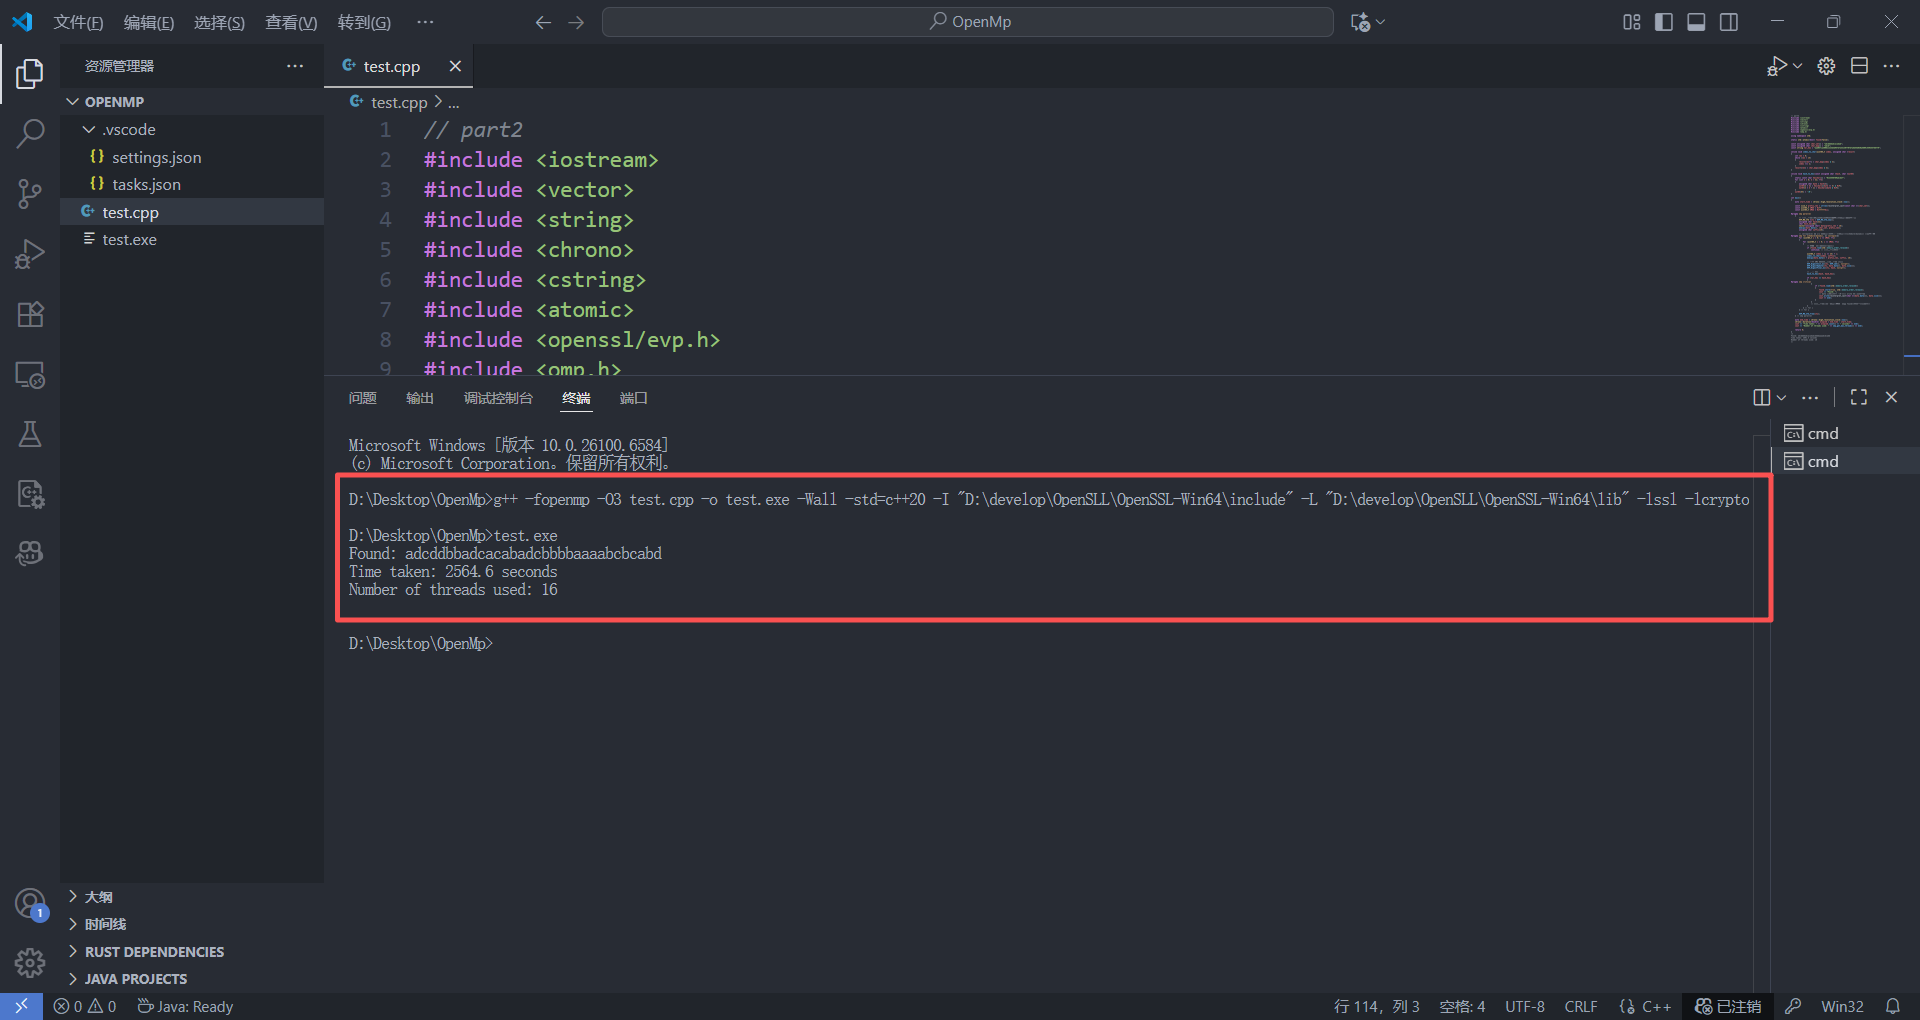The image size is (1920, 1020).
Task: Open the split terminal dropdown
Action: 1781,397
